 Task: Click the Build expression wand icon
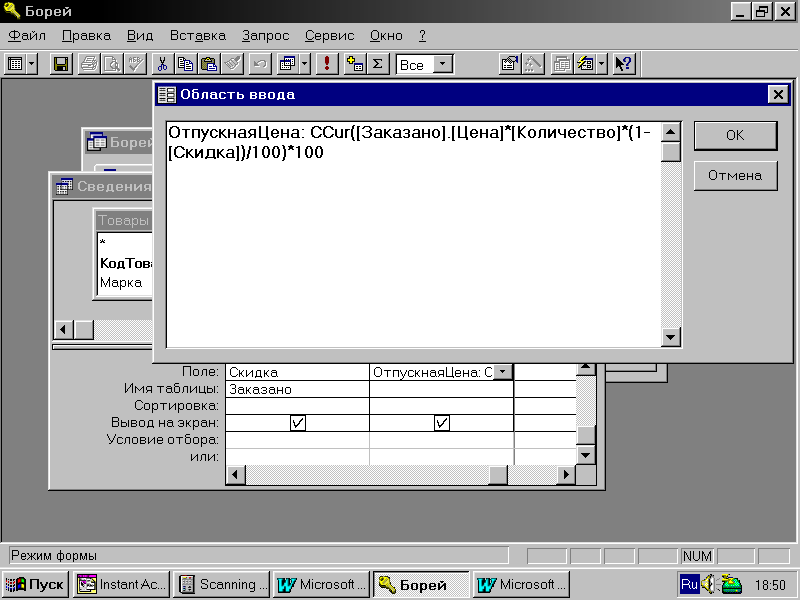(x=533, y=64)
